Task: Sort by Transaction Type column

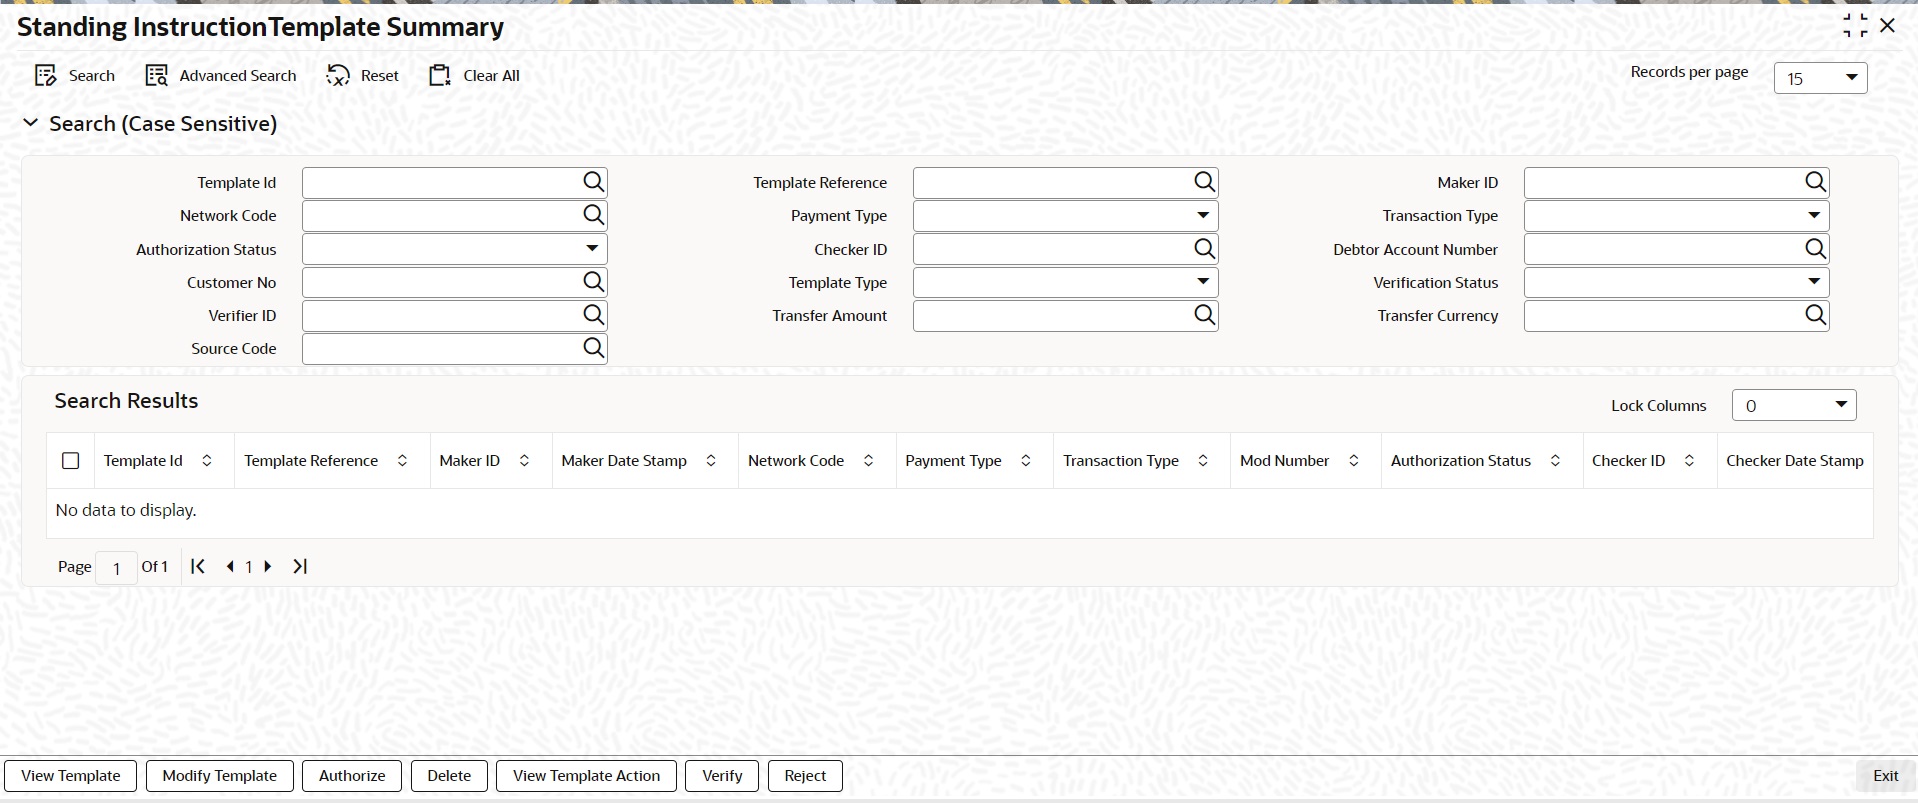Action: 1203,461
